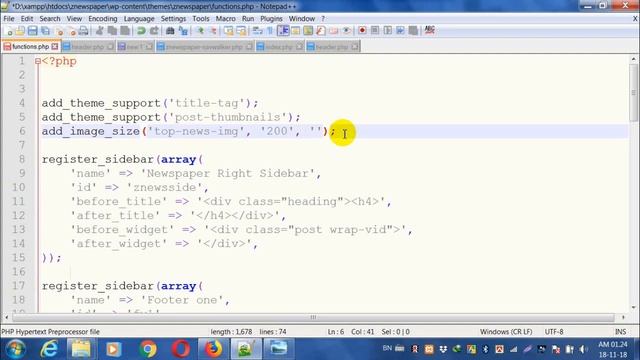The width and height of the screenshot is (640, 360).
Task: Open the taskbar clock showing AM 01.24
Action: coord(612,349)
